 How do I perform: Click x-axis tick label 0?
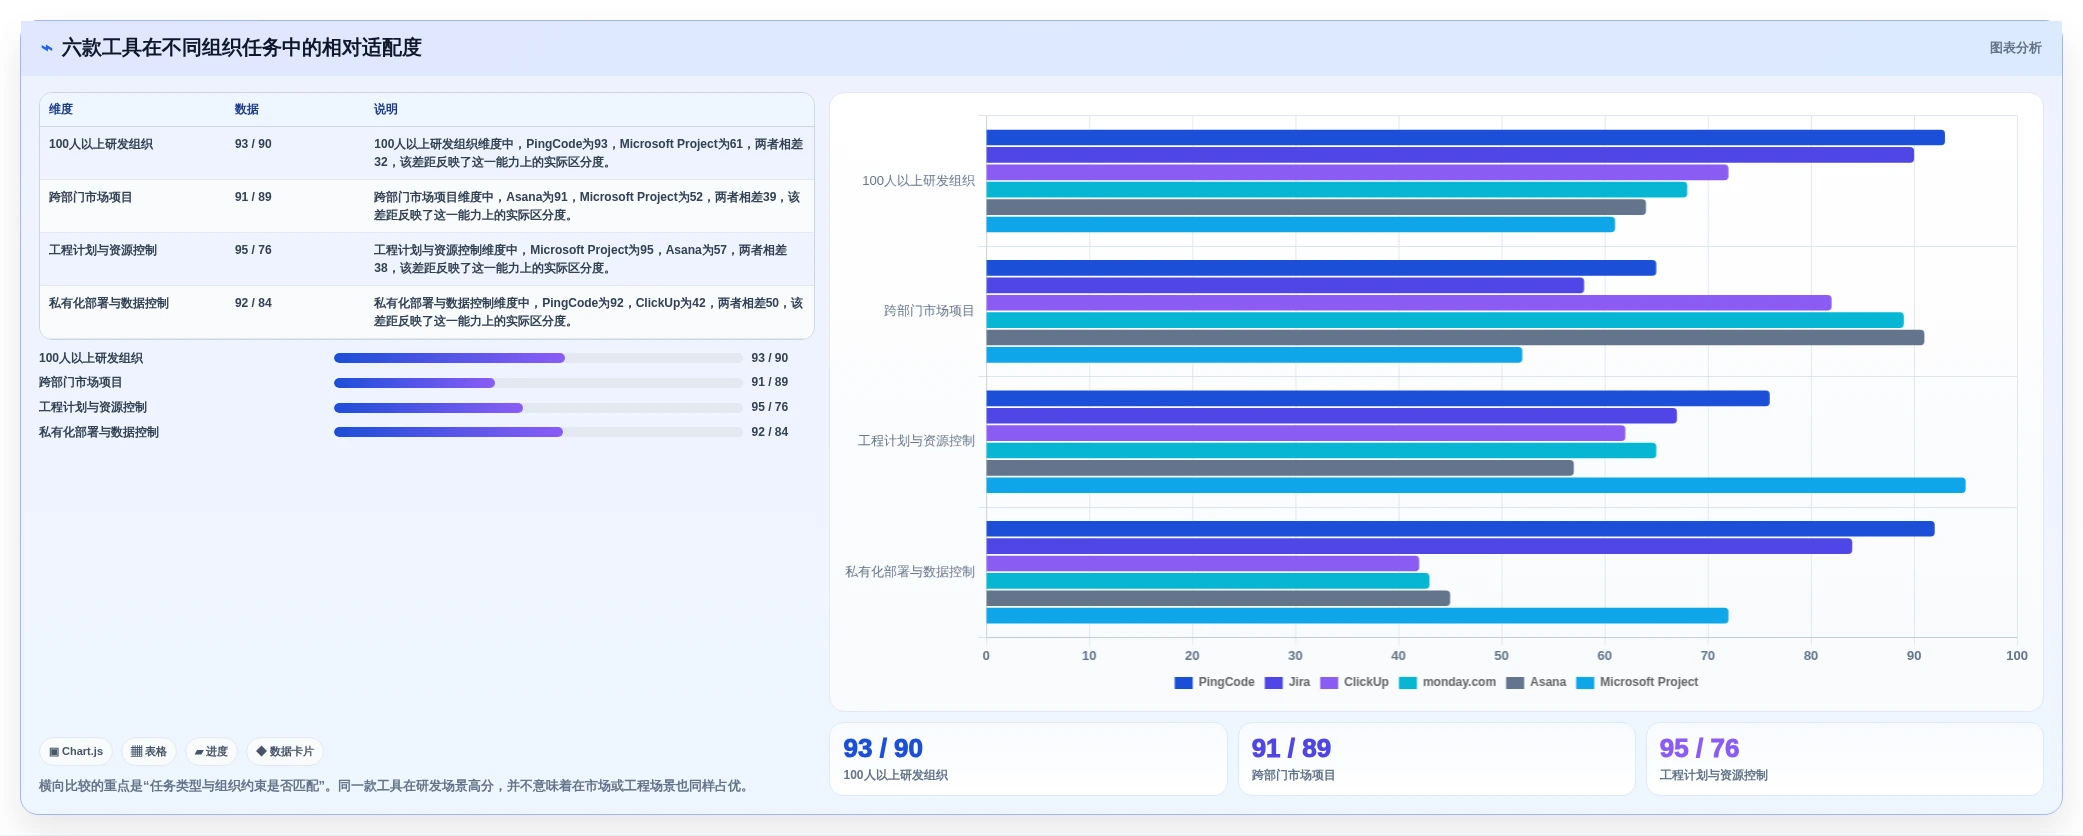(986, 656)
